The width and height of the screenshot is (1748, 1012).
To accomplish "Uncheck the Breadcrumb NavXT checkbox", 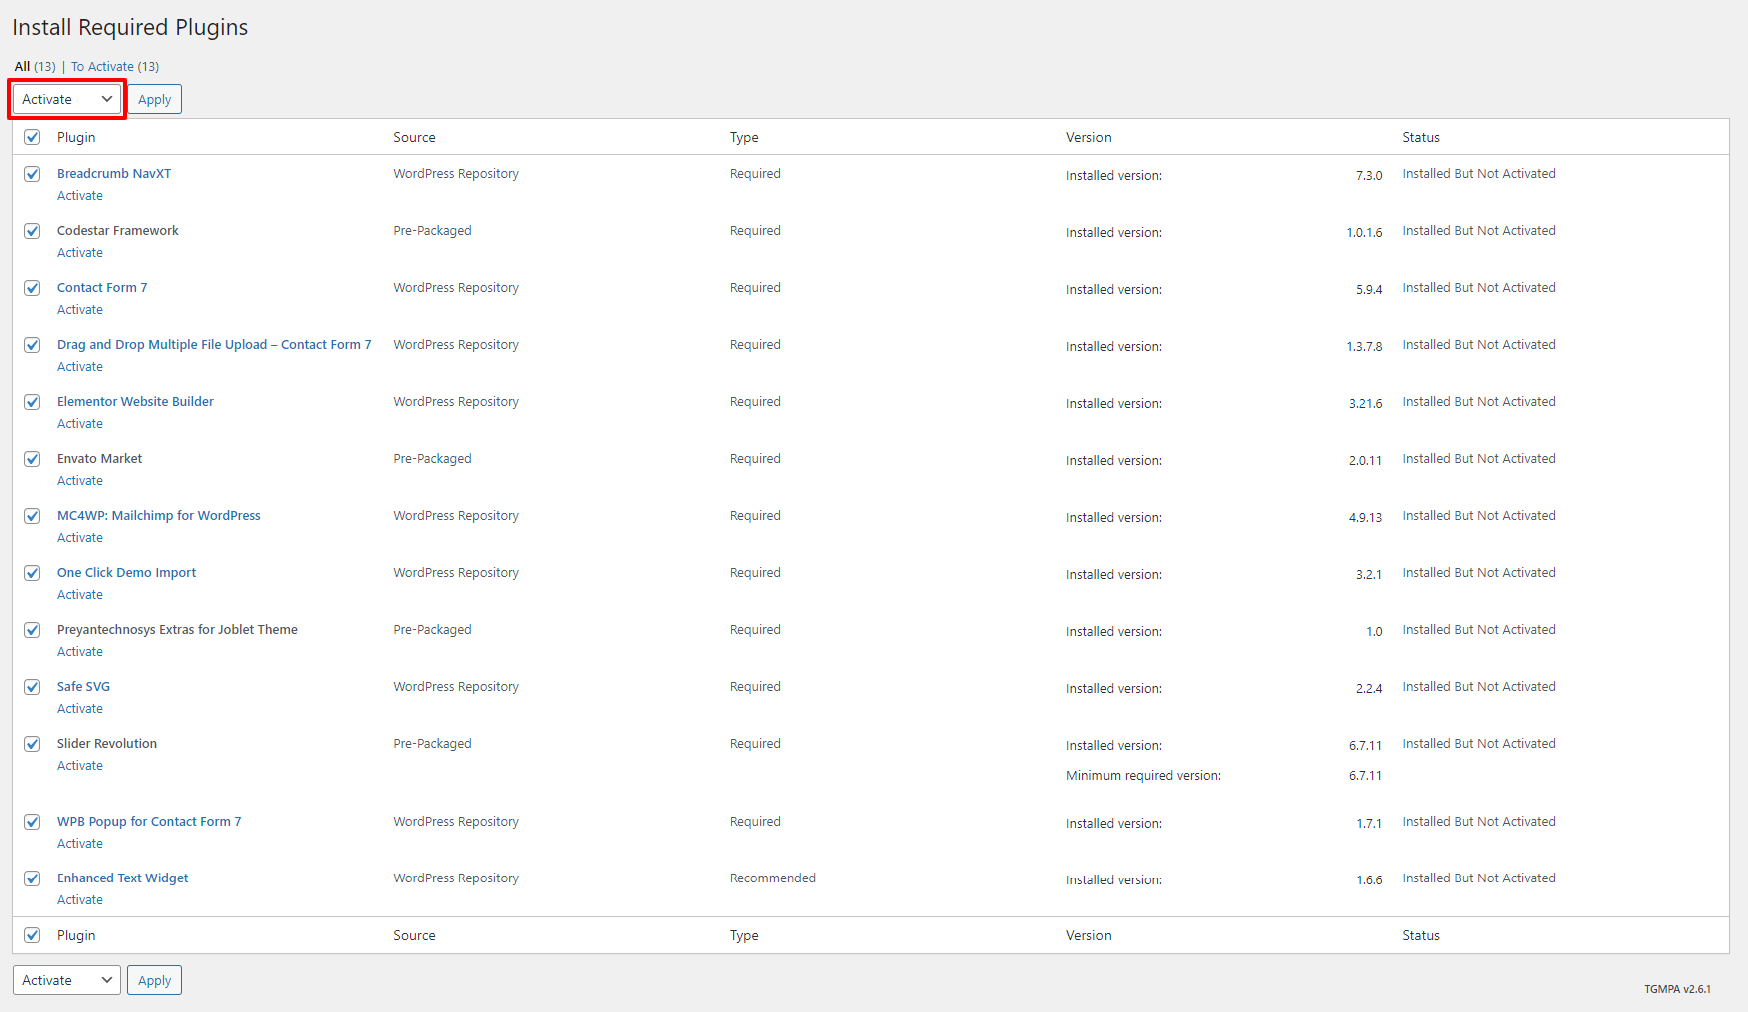I will click(32, 174).
